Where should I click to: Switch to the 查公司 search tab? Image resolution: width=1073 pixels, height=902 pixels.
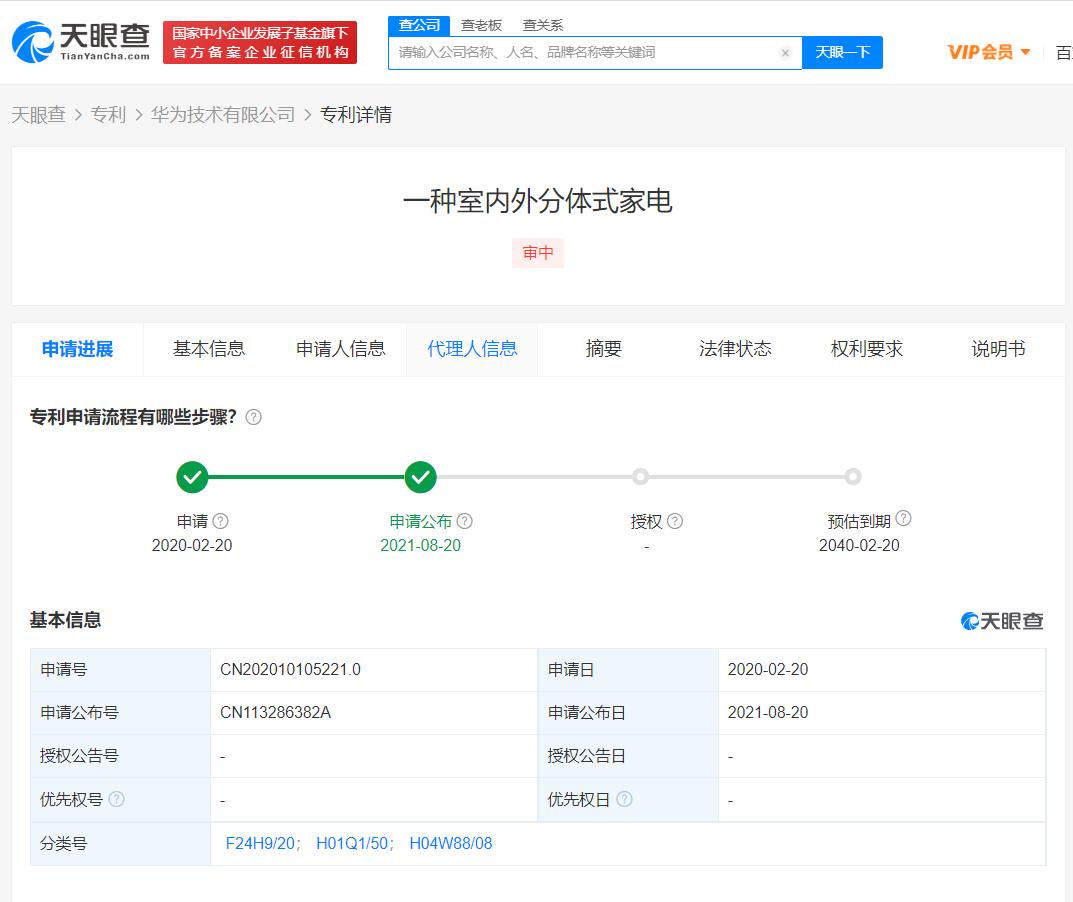(419, 25)
